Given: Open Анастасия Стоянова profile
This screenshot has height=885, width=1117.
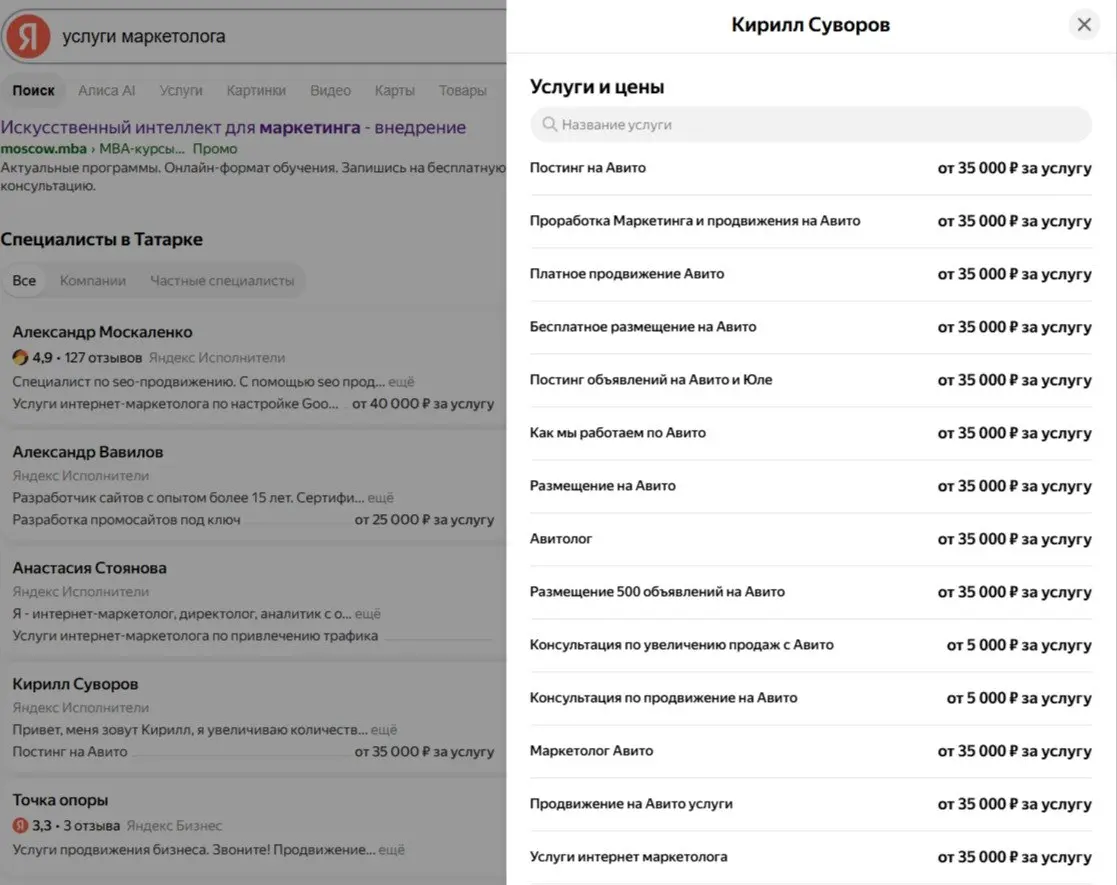Looking at the screenshot, I should (90, 568).
